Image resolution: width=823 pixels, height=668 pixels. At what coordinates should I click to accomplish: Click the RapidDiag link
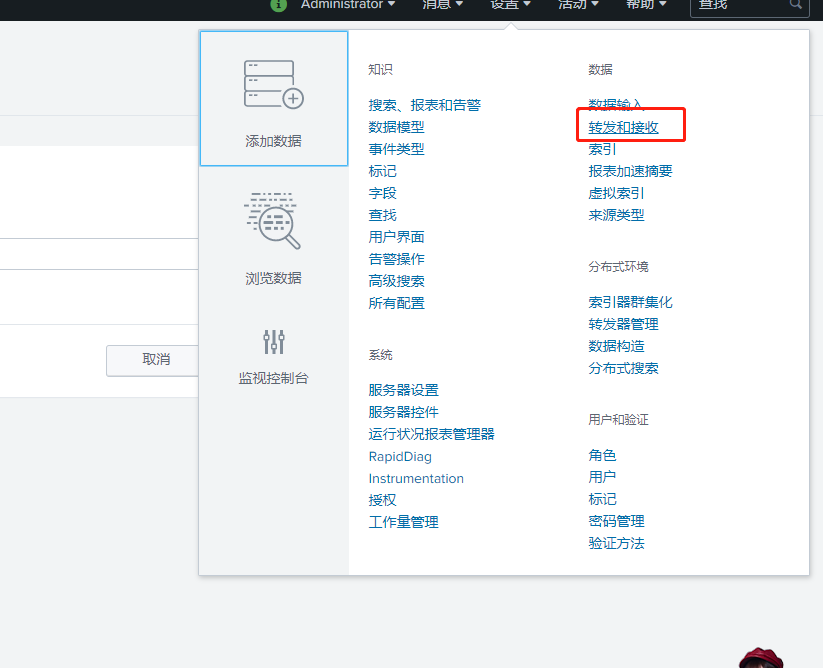(399, 456)
